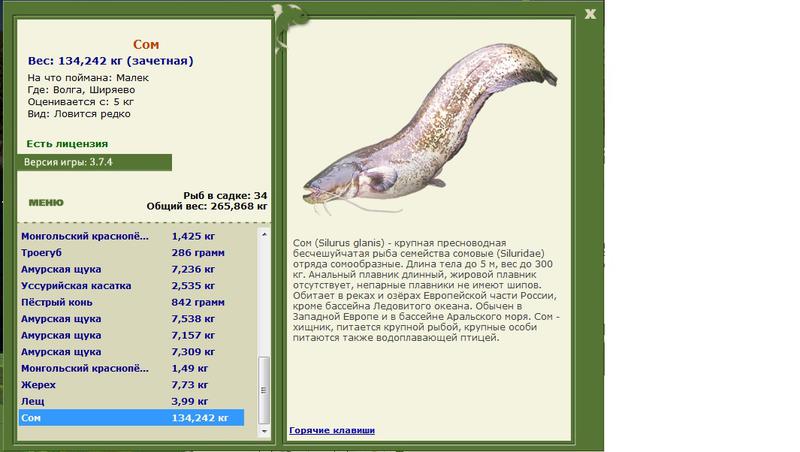This screenshot has width=800, height=452.
Task: Select Амурская щука 7,309 кг row
Action: click(x=132, y=351)
